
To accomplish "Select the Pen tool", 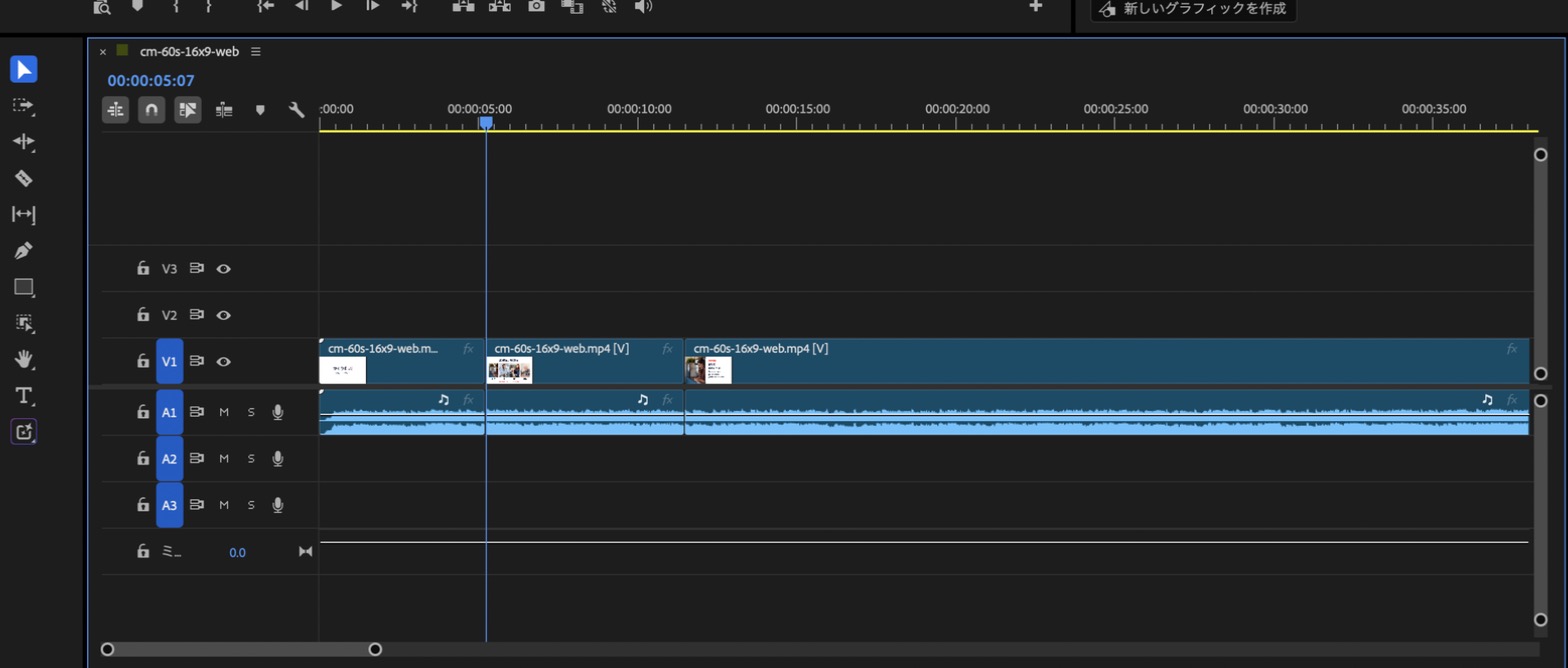I will 23,250.
